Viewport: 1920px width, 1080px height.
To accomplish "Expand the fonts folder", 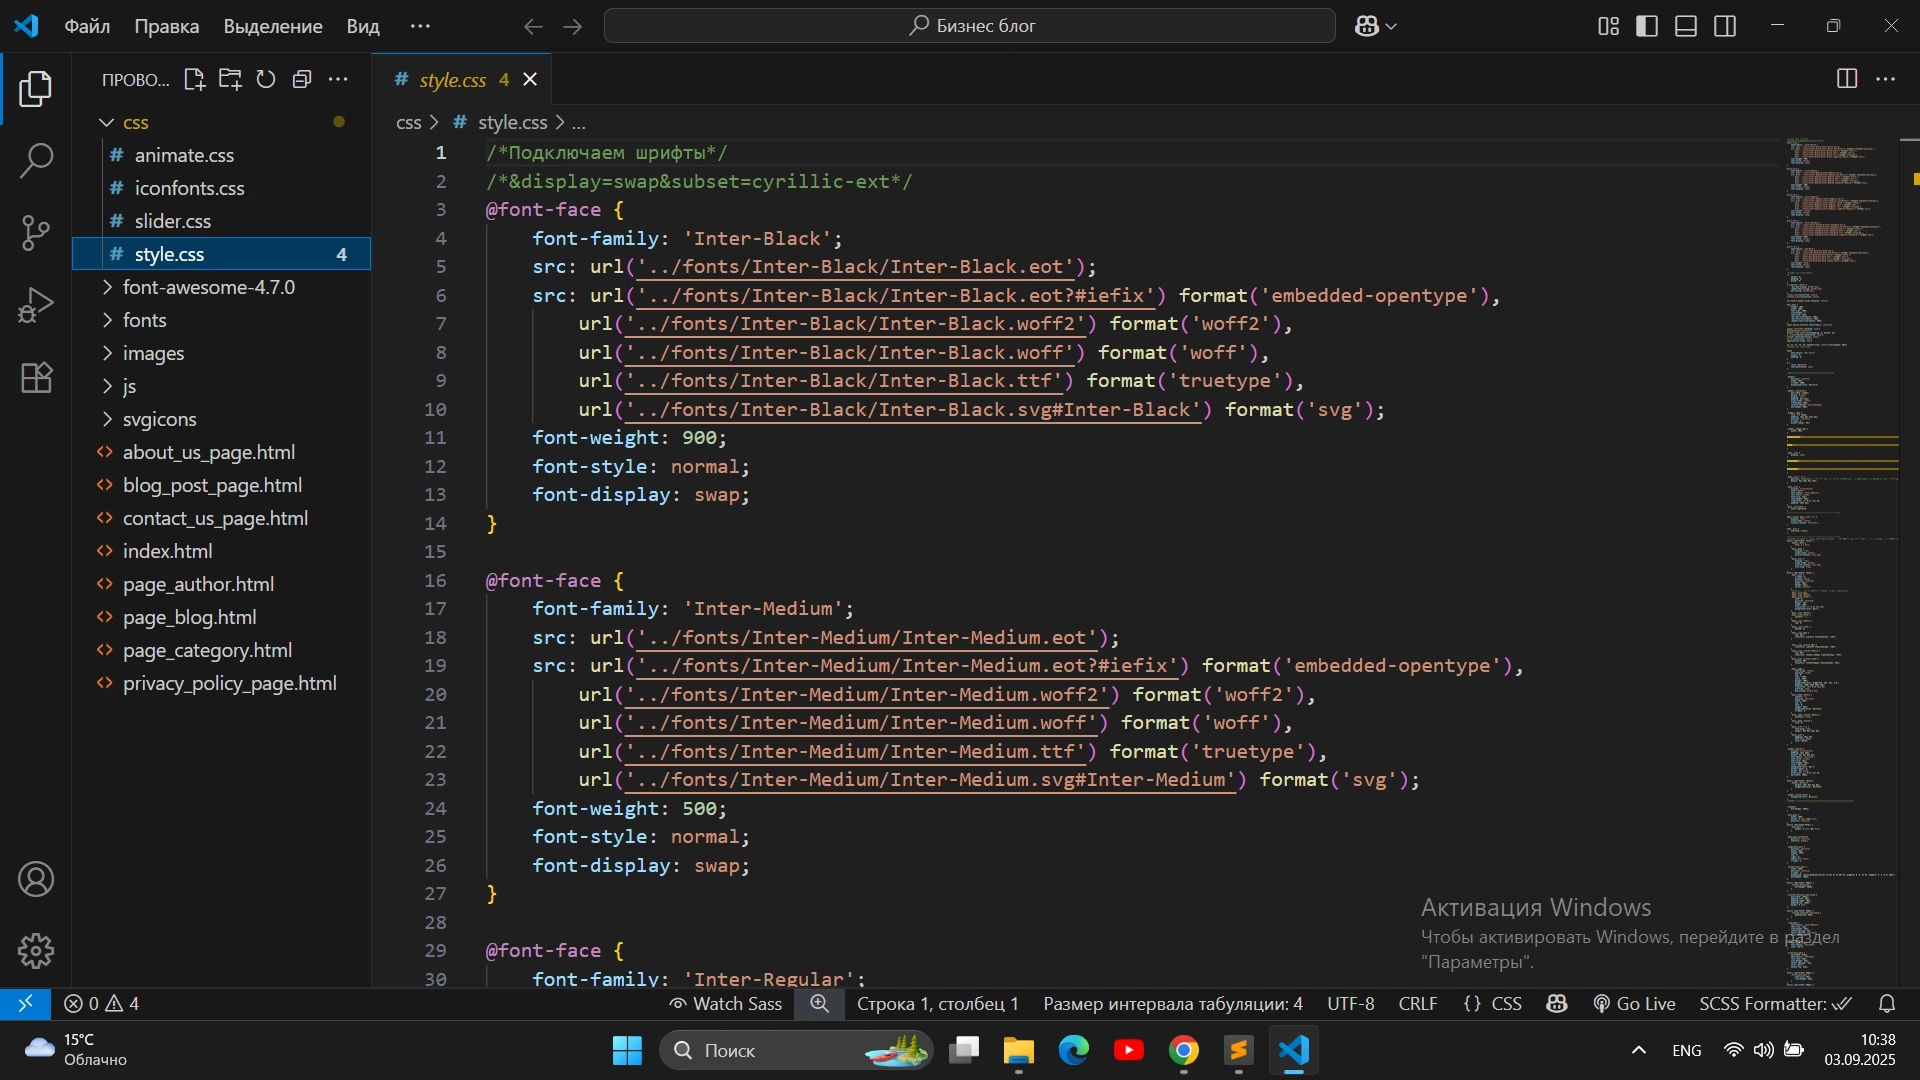I will pyautogui.click(x=144, y=320).
